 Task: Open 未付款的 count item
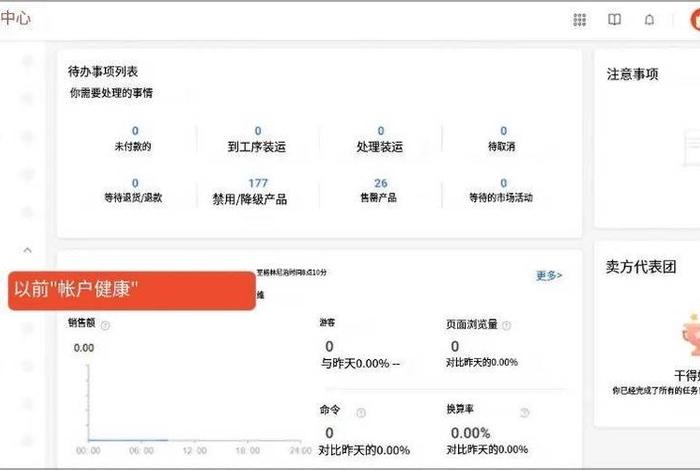pos(133,139)
